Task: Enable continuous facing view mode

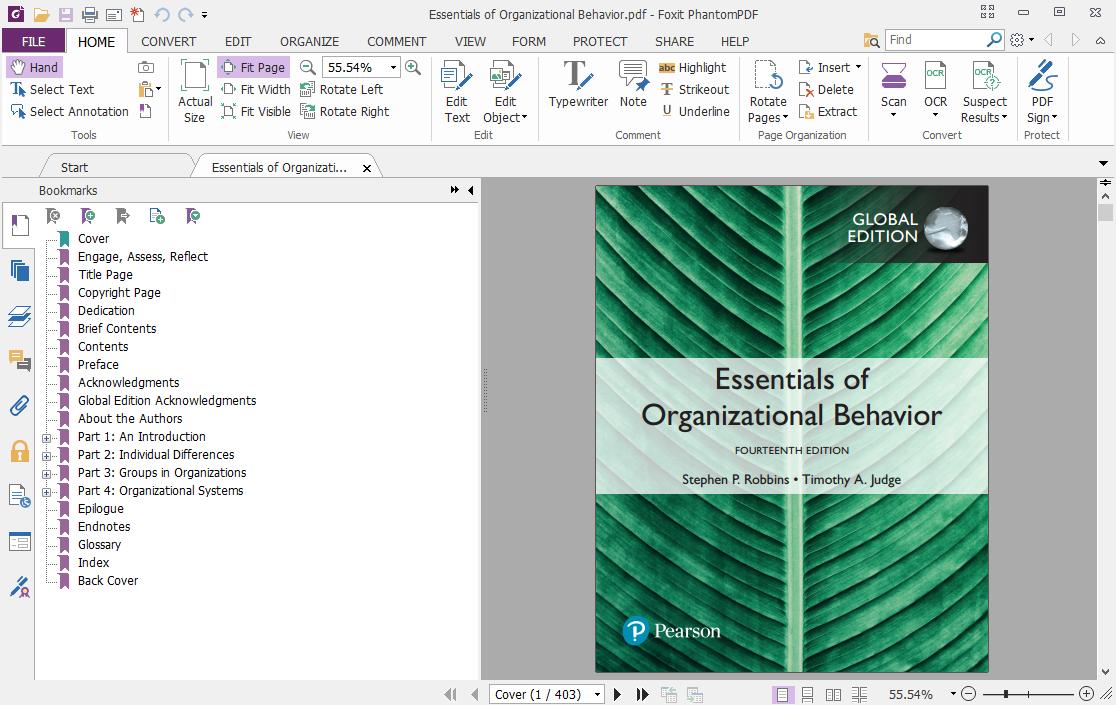Action: [859, 694]
